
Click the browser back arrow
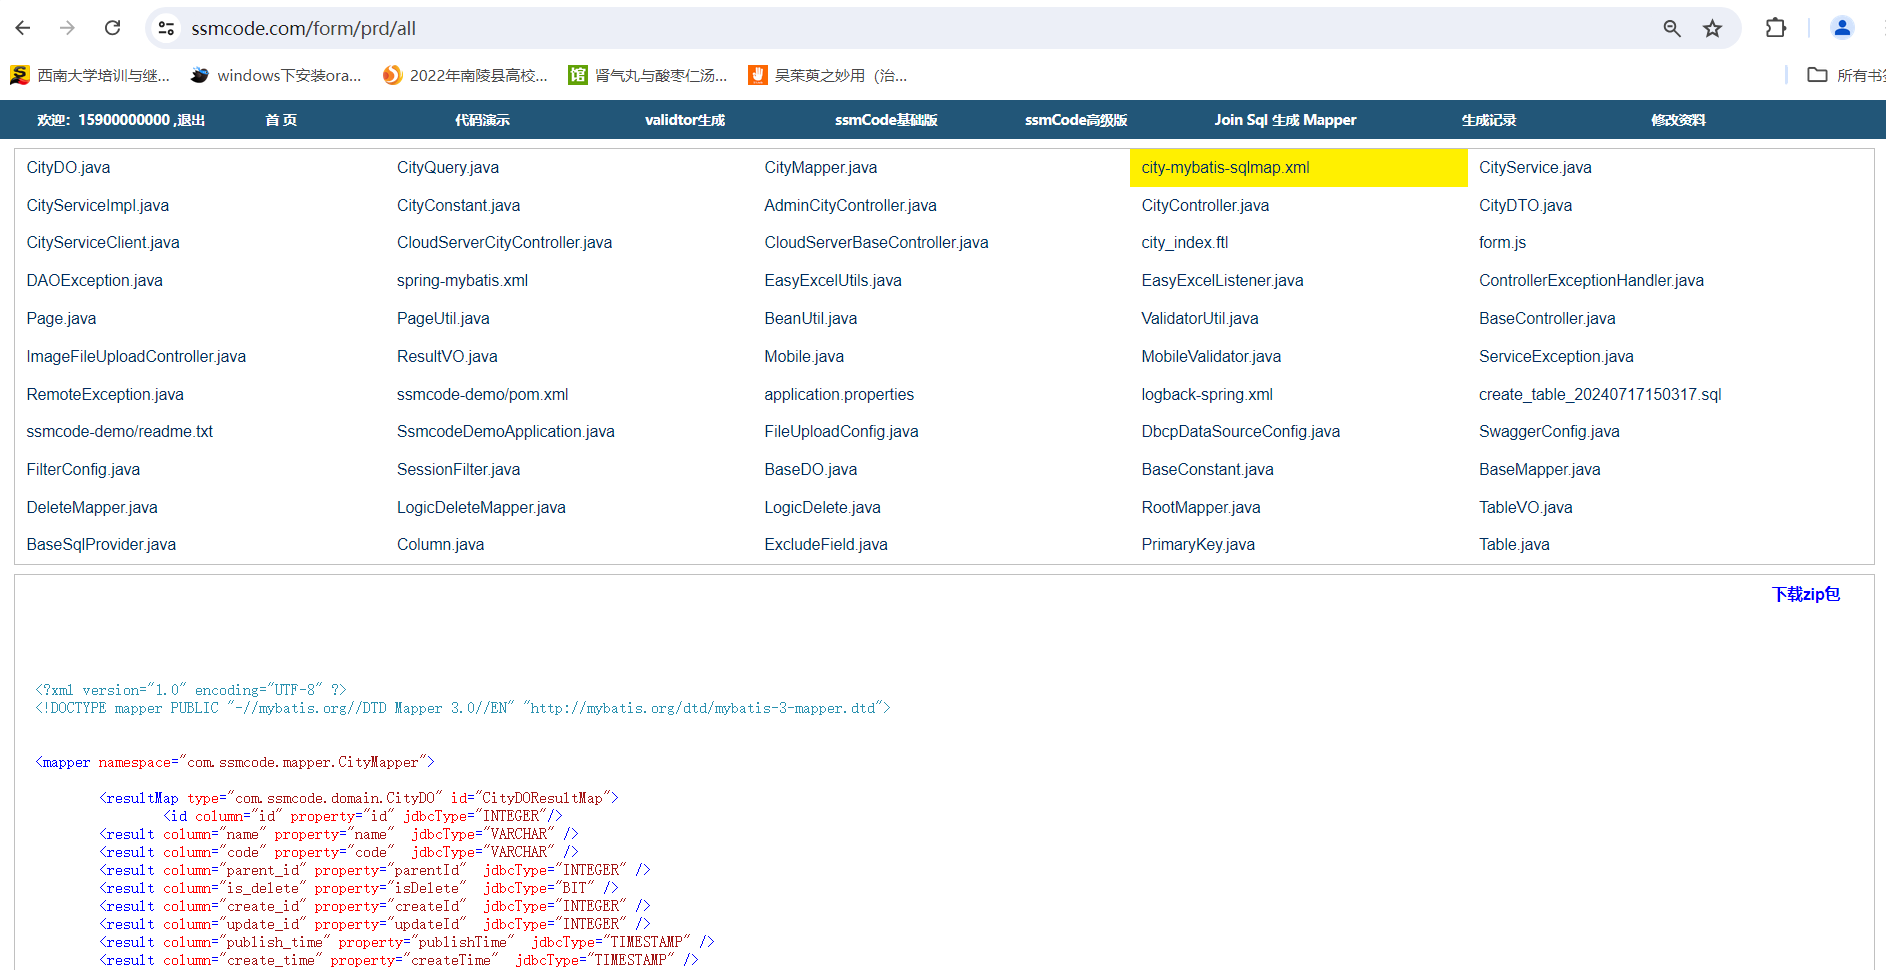22,28
